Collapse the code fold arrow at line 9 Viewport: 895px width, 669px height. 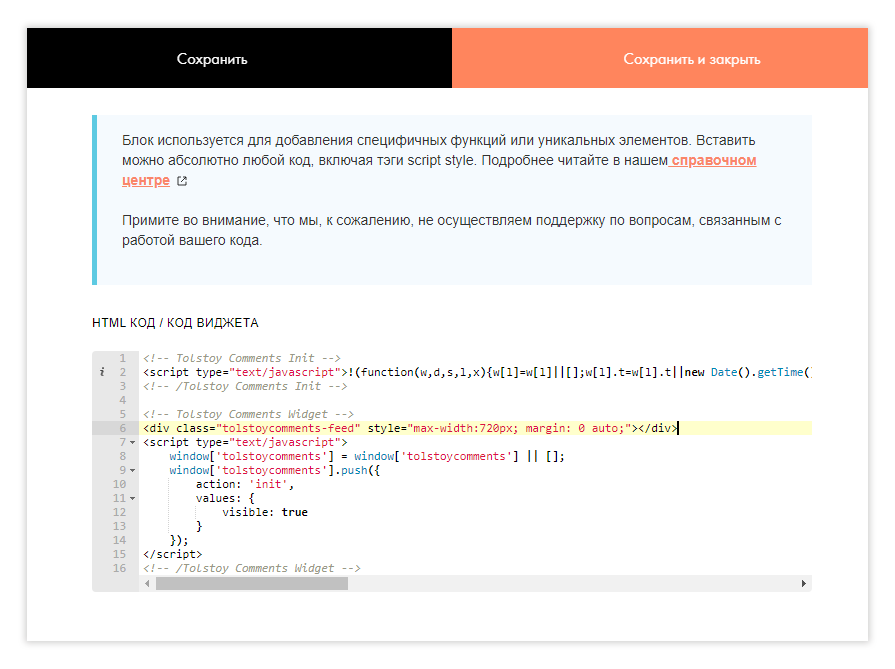(x=132, y=470)
